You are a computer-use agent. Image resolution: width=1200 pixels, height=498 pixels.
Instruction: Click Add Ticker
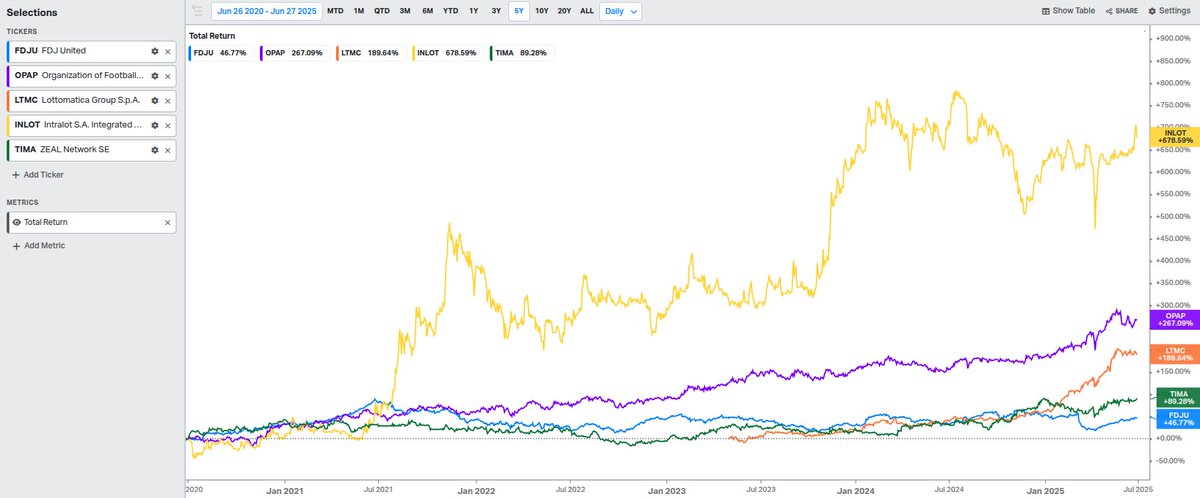[36, 174]
